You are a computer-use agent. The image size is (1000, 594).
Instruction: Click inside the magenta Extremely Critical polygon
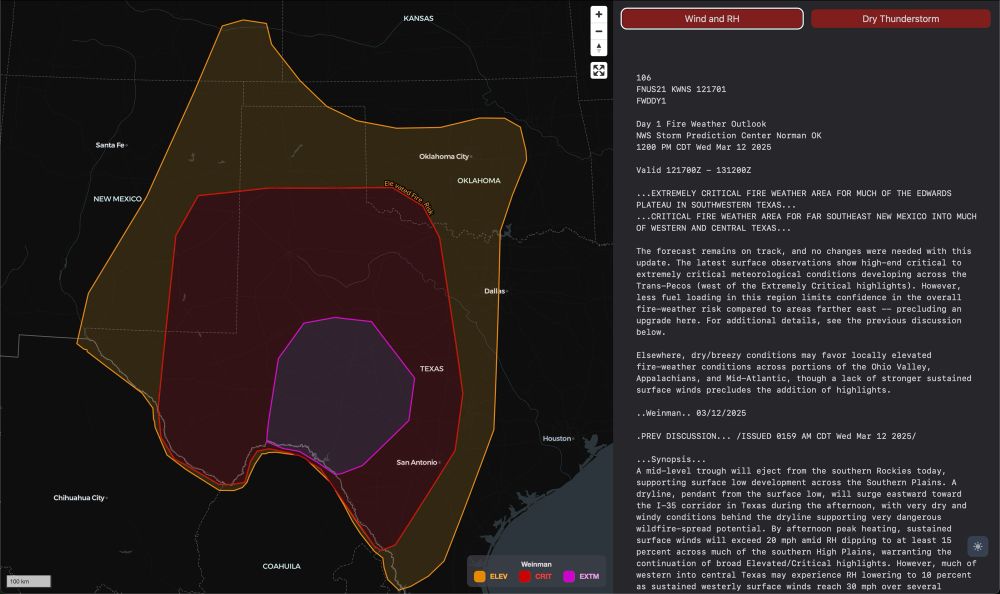(342, 396)
